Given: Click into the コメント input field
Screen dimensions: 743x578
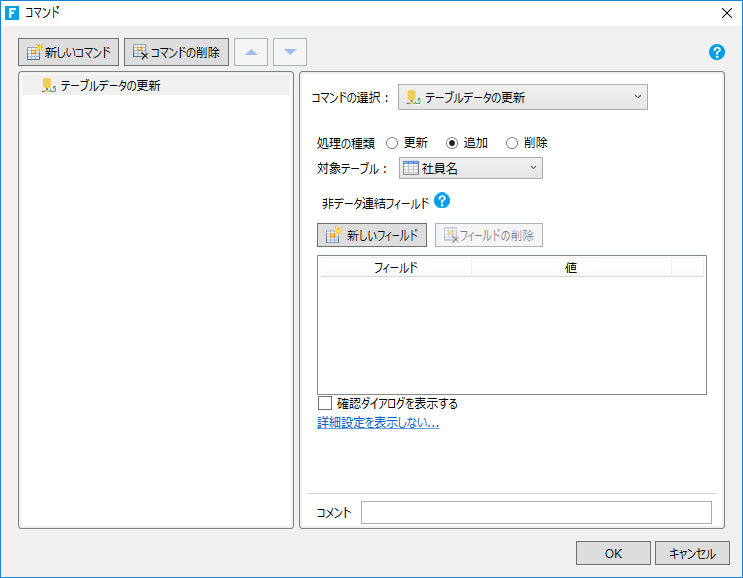Looking at the screenshot, I should click(x=536, y=513).
